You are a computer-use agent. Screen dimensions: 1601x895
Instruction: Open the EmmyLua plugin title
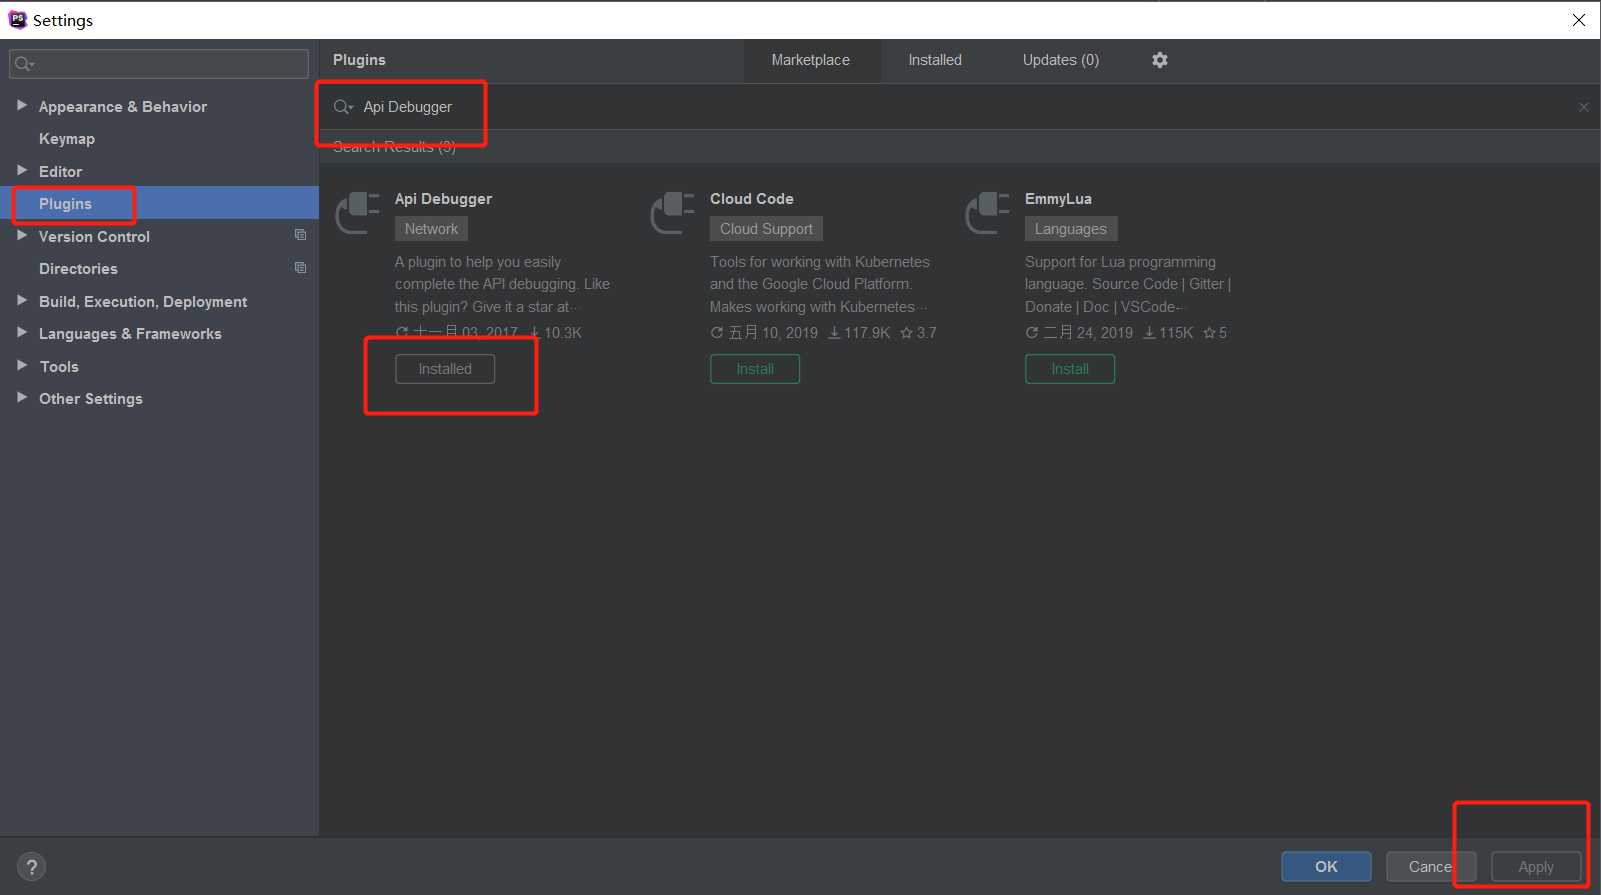click(1058, 199)
